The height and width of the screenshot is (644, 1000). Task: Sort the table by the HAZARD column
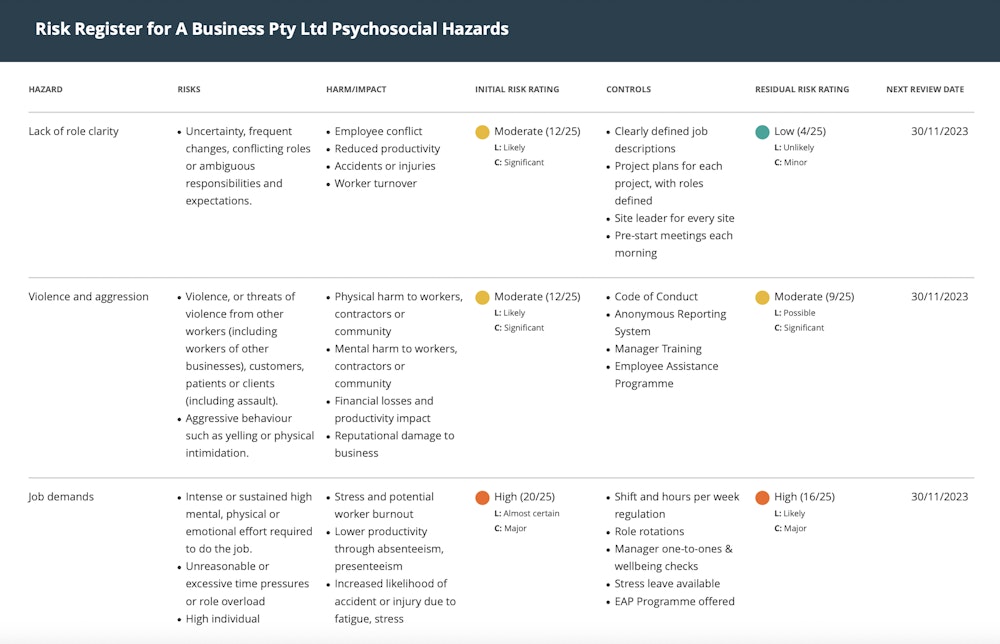(x=46, y=89)
